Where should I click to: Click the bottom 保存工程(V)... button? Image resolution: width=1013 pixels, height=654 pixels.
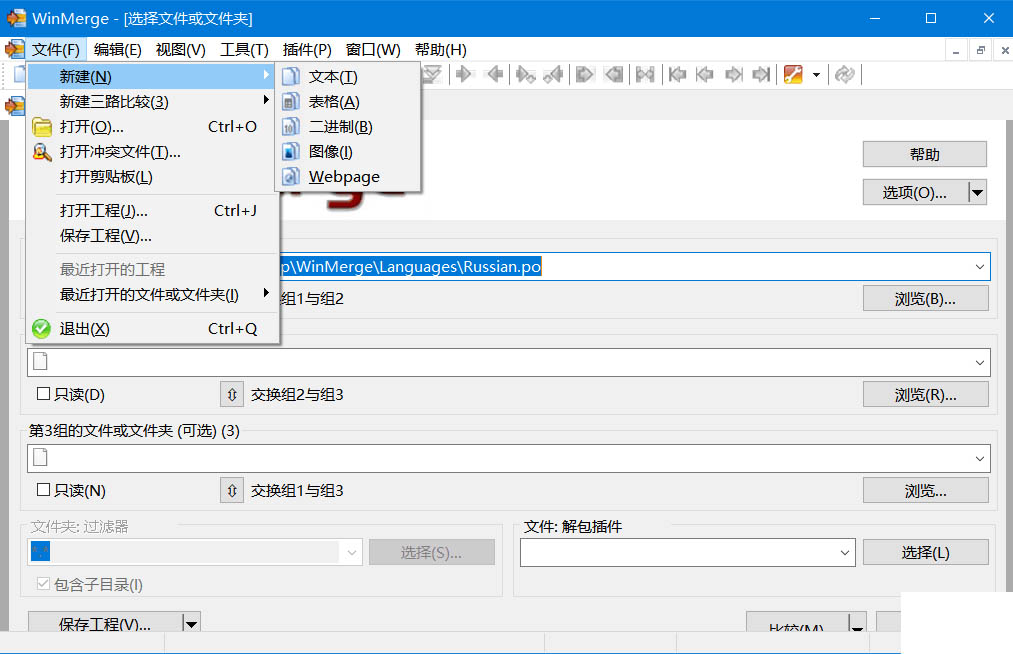pyautogui.click(x=105, y=623)
